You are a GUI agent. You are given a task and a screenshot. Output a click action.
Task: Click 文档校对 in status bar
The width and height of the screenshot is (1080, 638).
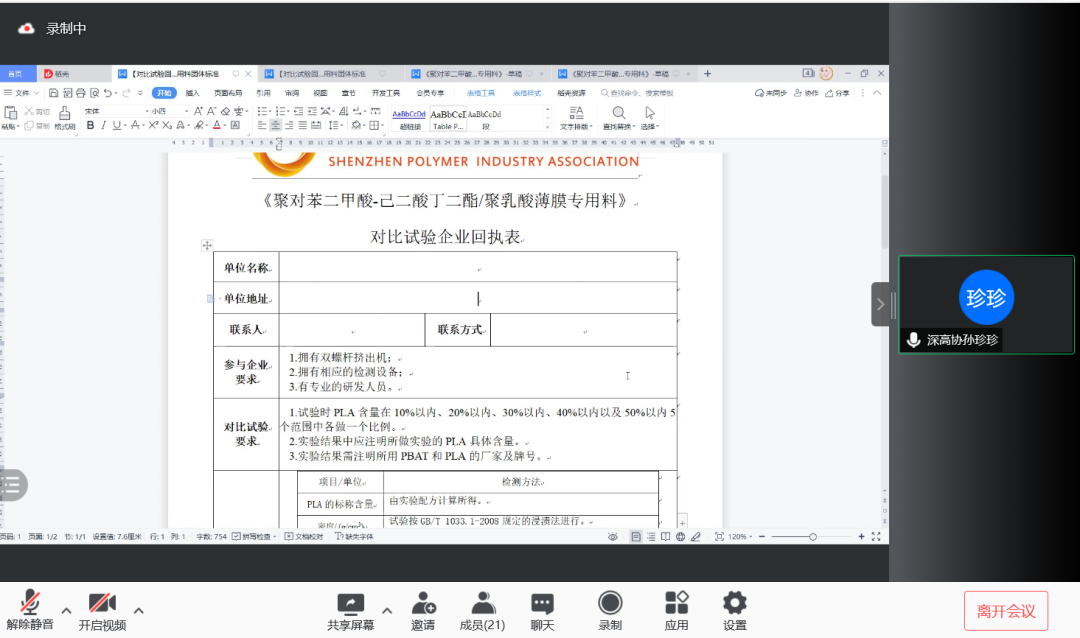[304, 537]
